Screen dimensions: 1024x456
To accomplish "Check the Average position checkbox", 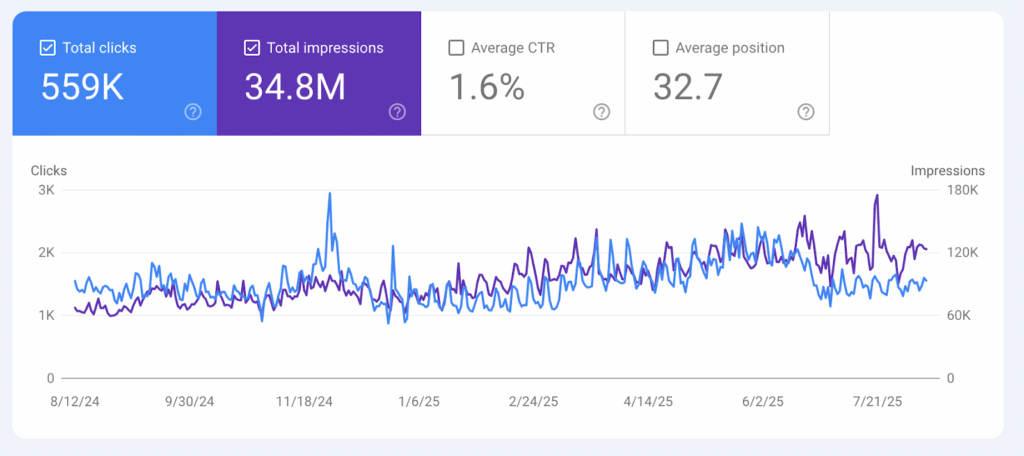I will click(660, 48).
